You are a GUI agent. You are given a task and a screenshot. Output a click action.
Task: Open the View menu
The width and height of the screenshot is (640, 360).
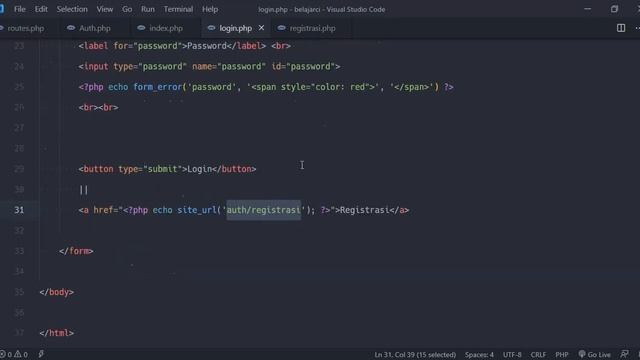tap(104, 9)
